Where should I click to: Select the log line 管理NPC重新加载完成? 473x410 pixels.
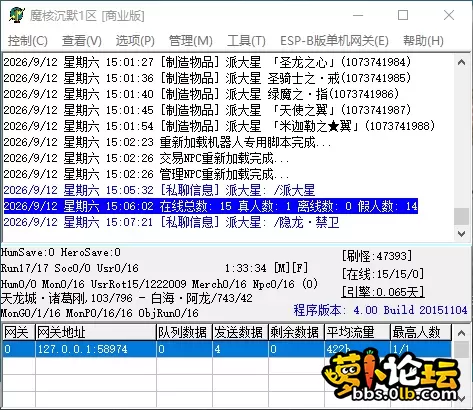[x=146, y=174]
